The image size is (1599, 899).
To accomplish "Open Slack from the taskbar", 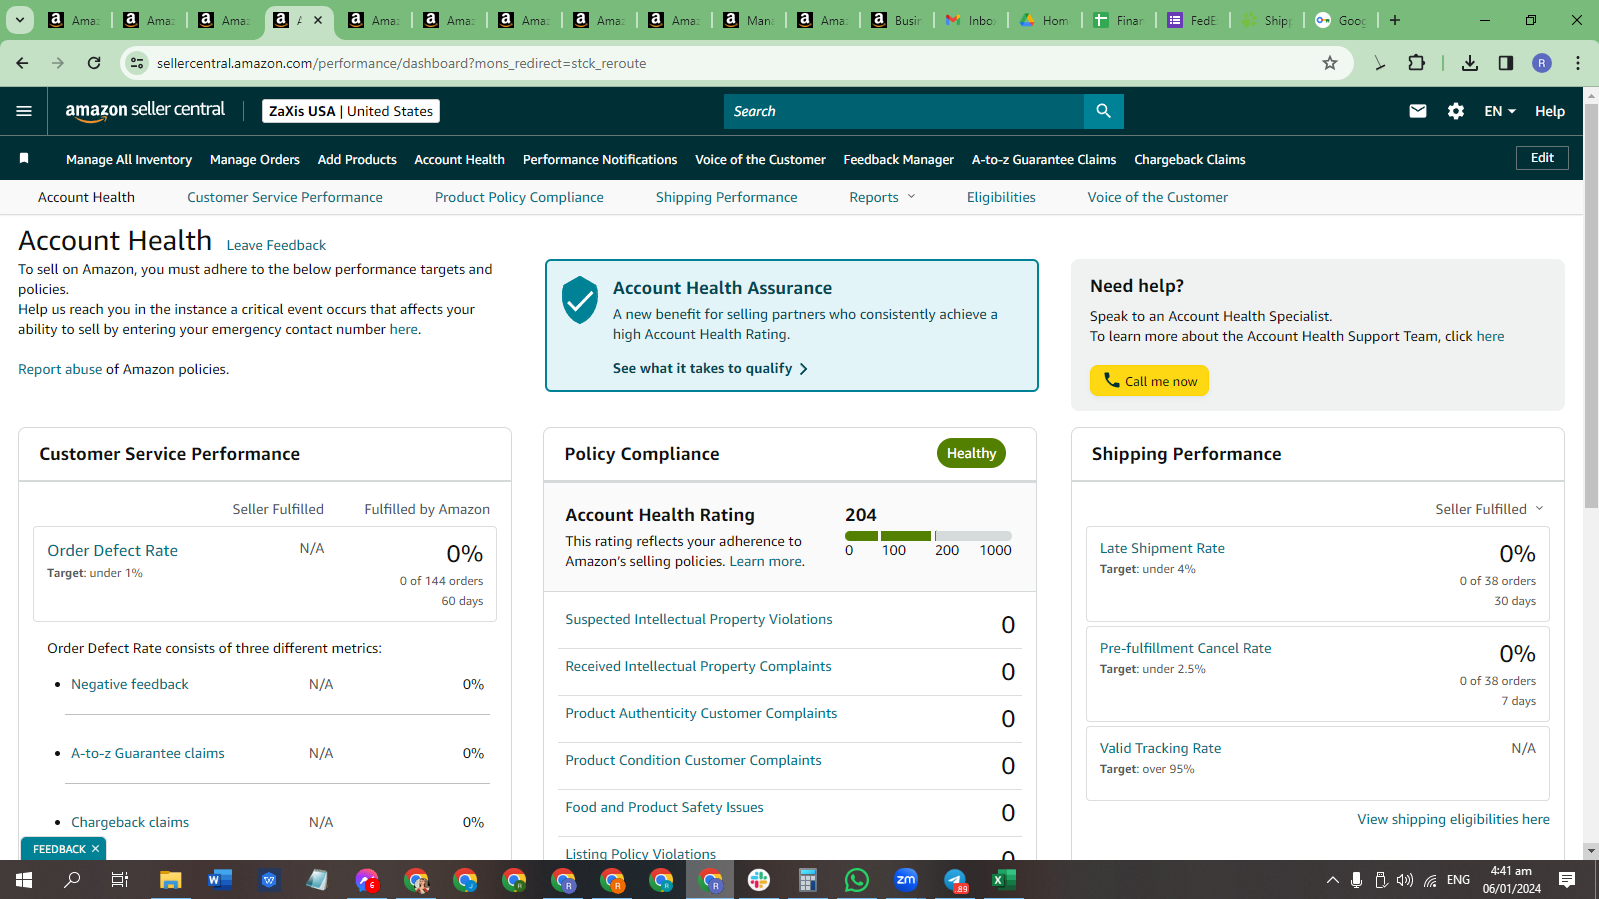I will point(759,880).
